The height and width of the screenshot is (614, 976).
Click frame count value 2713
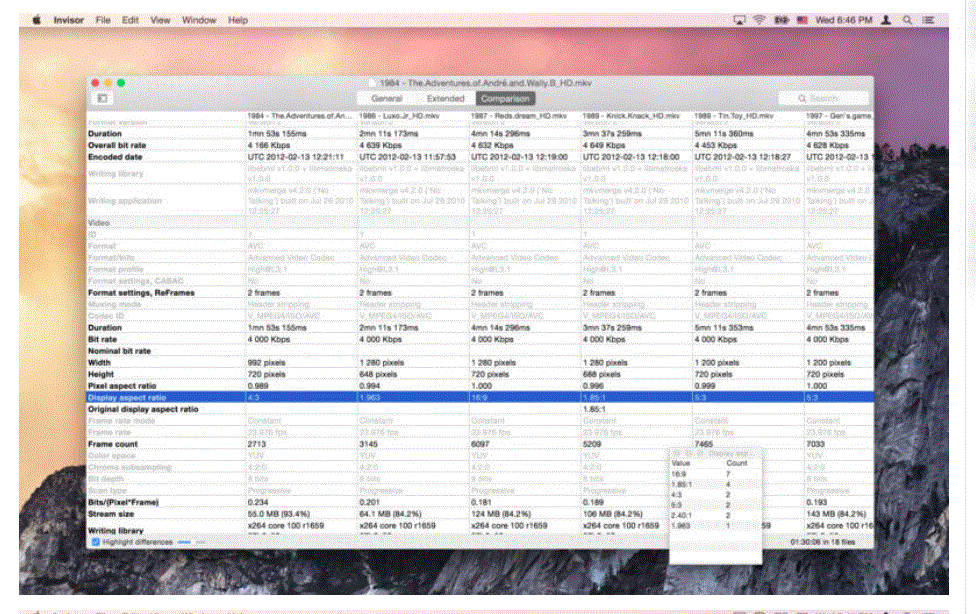pos(256,444)
